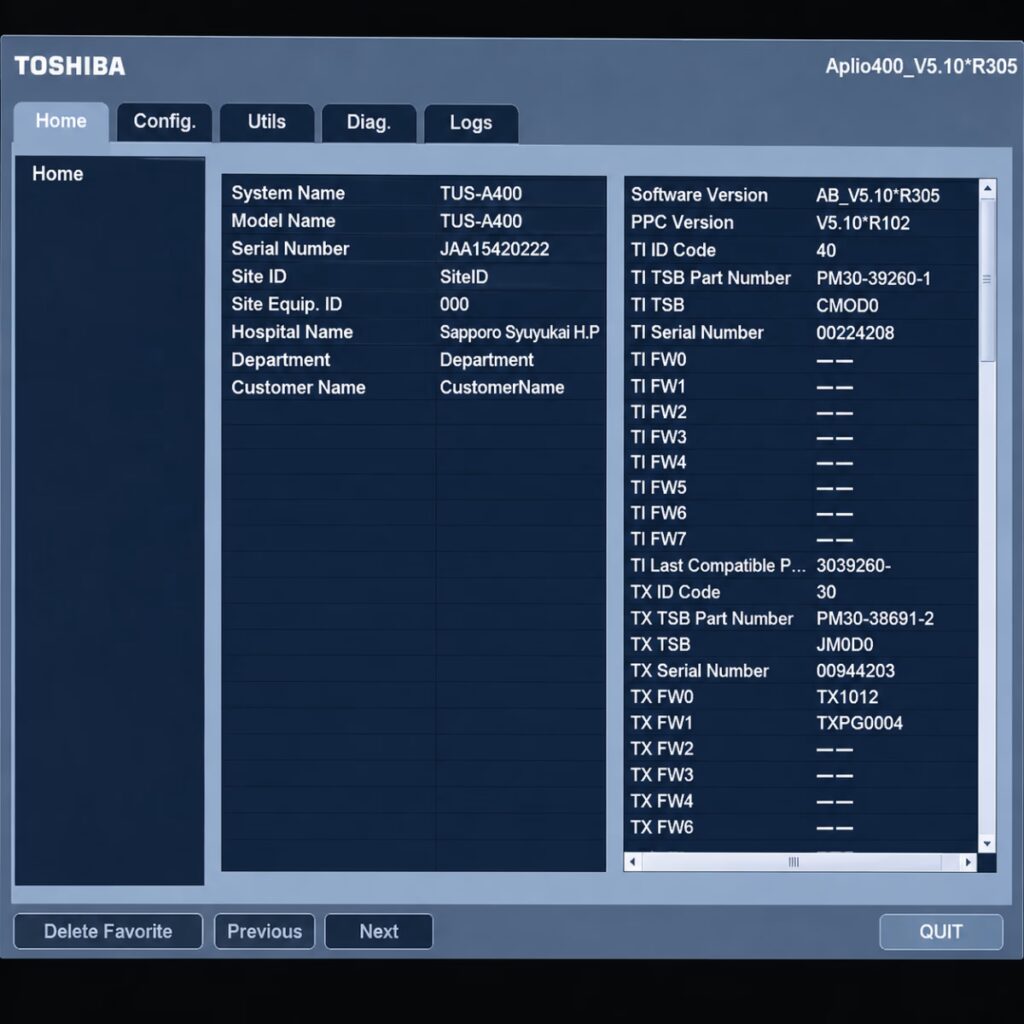Click the vertical scrollbar down arrow

pos(987,844)
